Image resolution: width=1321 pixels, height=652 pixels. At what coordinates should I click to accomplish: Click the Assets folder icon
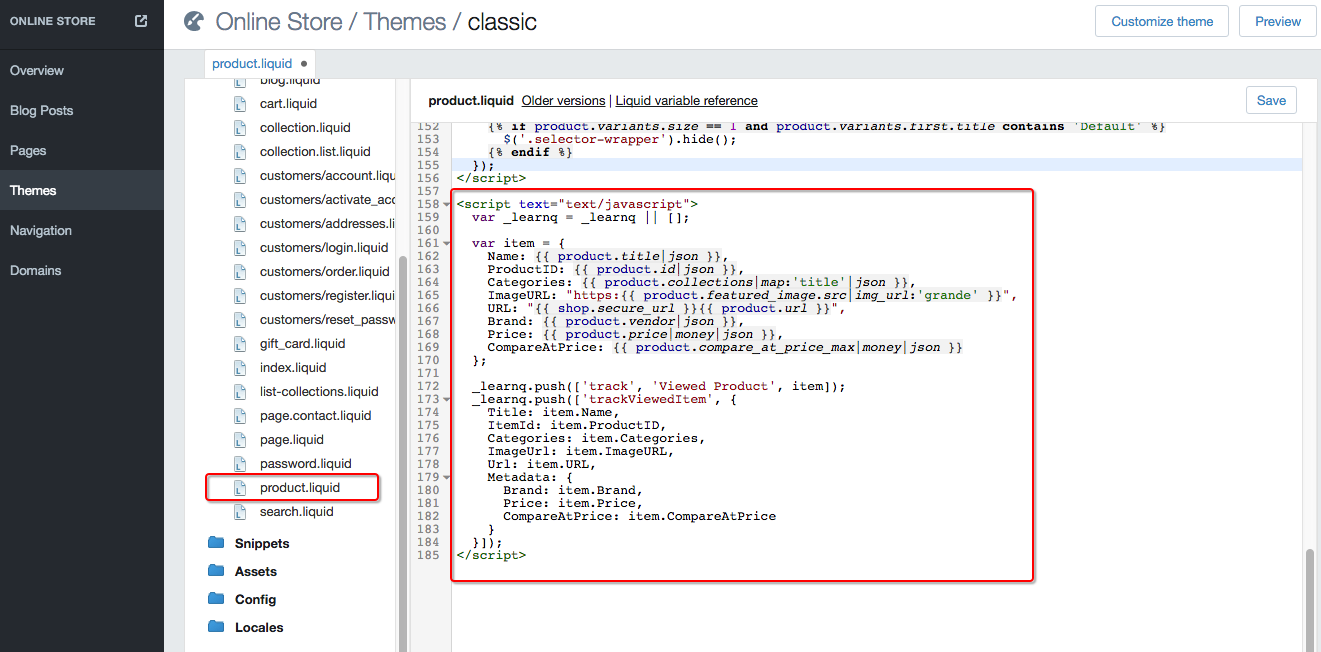216,571
